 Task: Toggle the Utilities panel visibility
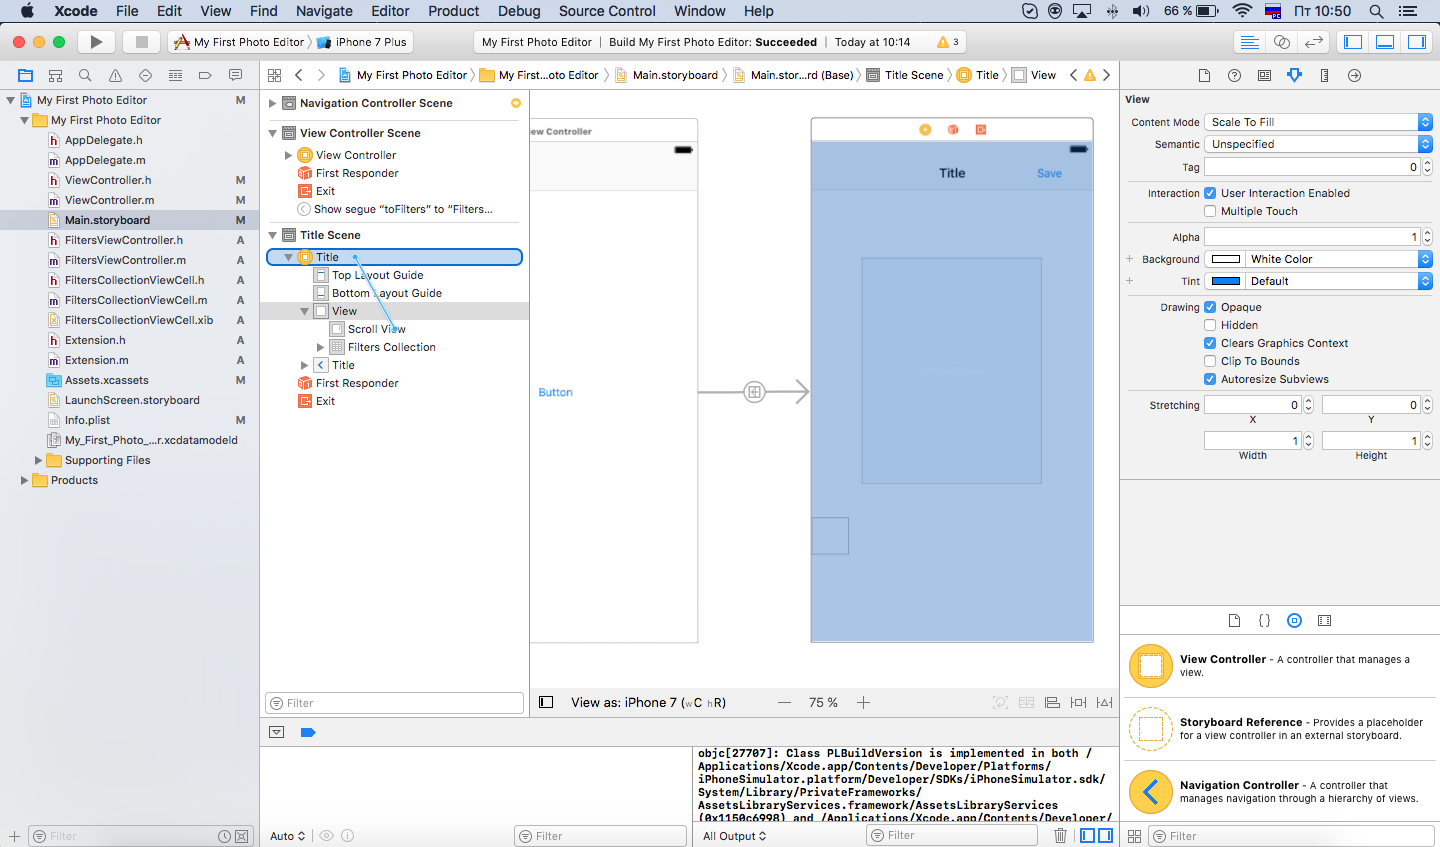1417,42
